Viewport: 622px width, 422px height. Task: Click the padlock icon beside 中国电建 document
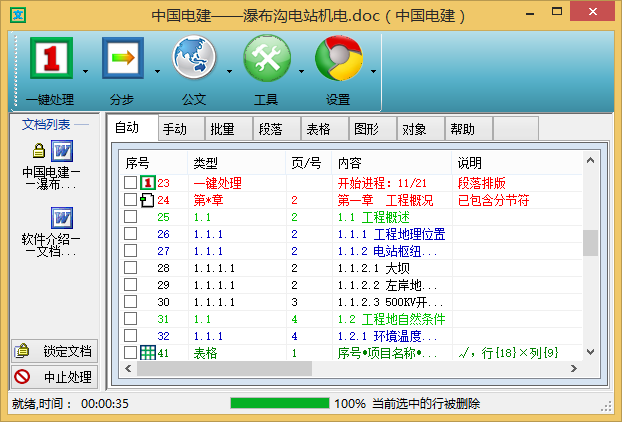coord(39,151)
